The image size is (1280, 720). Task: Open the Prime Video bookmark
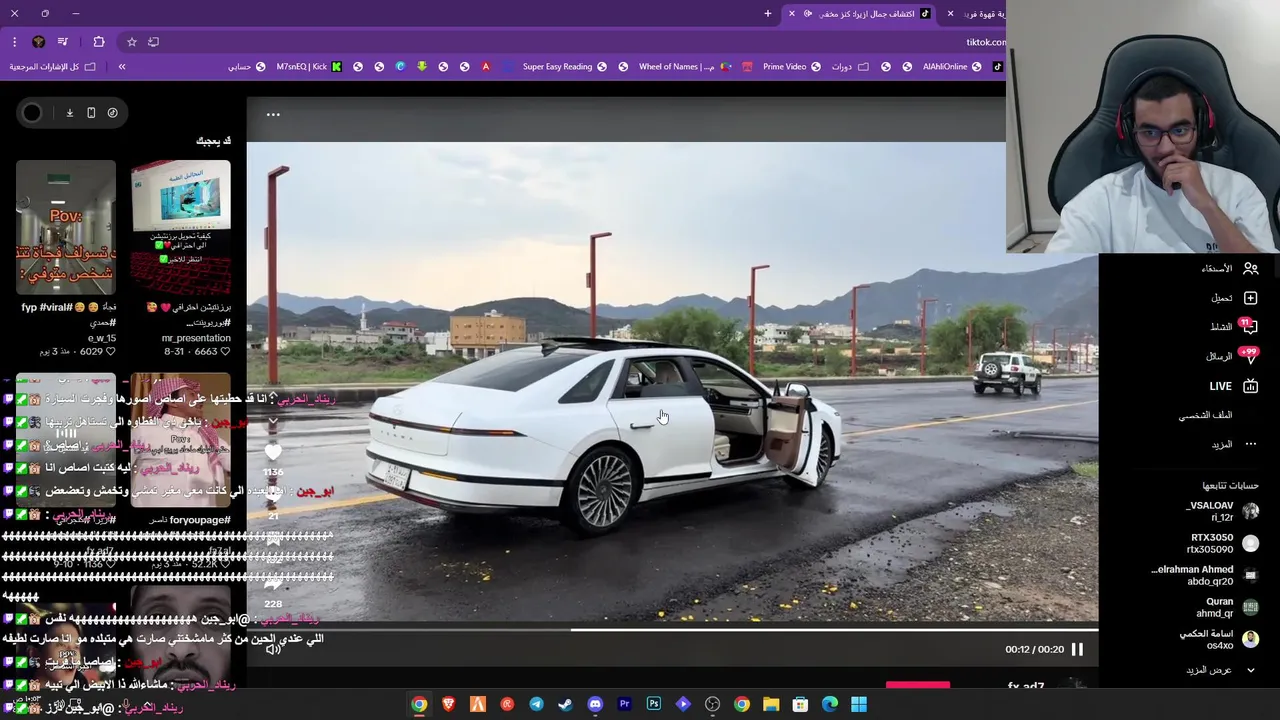pos(792,67)
